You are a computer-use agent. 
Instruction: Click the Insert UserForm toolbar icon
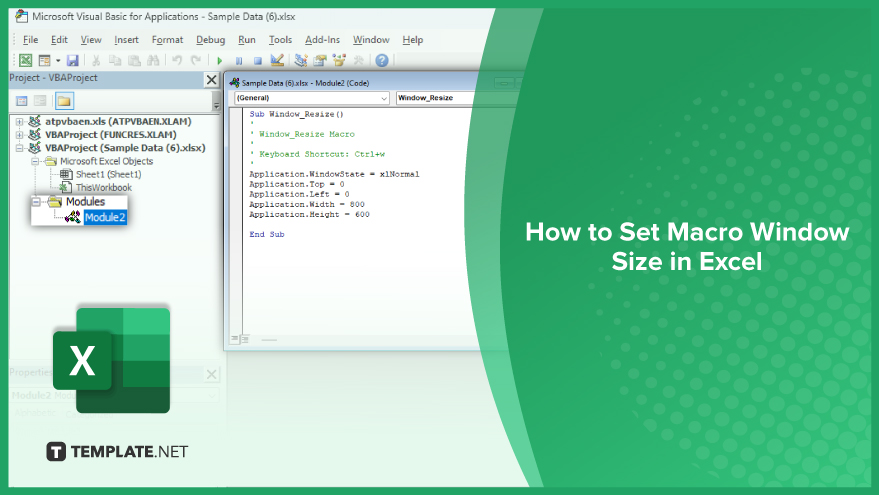[44, 60]
